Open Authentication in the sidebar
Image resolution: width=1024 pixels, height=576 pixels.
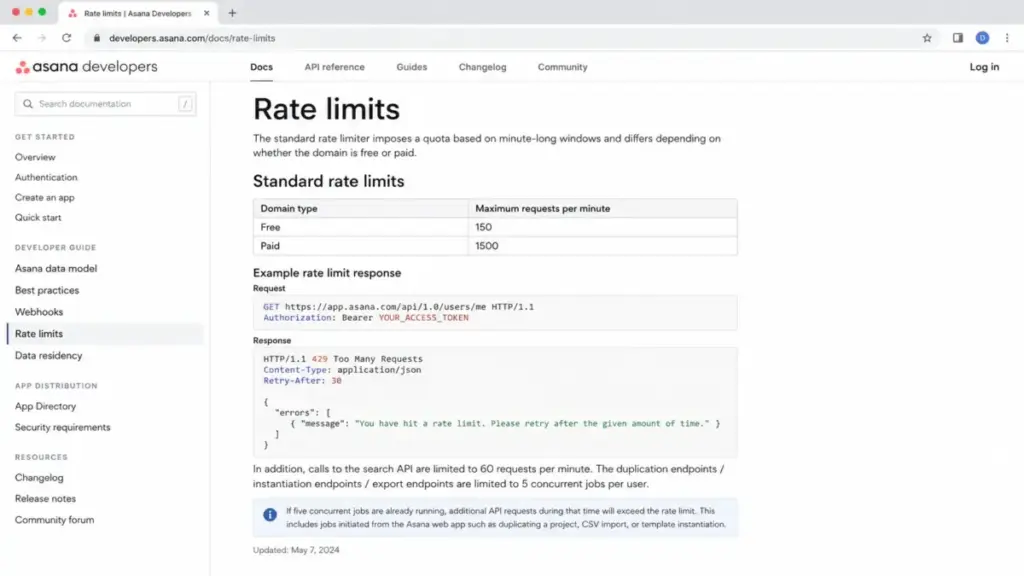pos(46,178)
